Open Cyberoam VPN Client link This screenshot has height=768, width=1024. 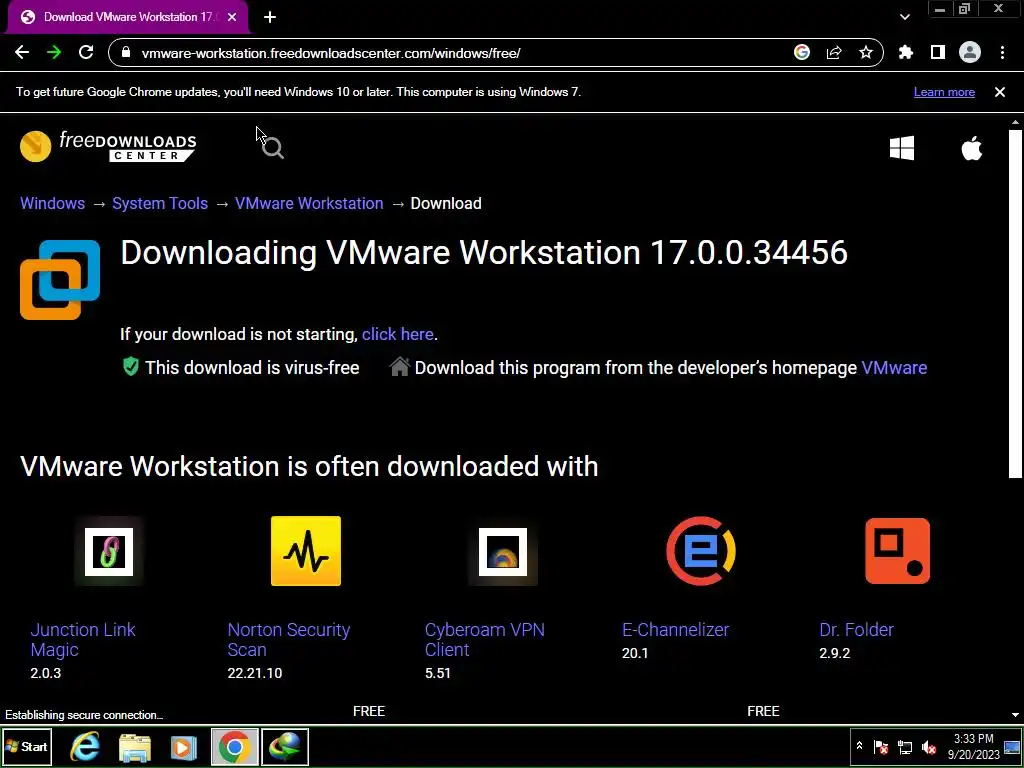(485, 640)
